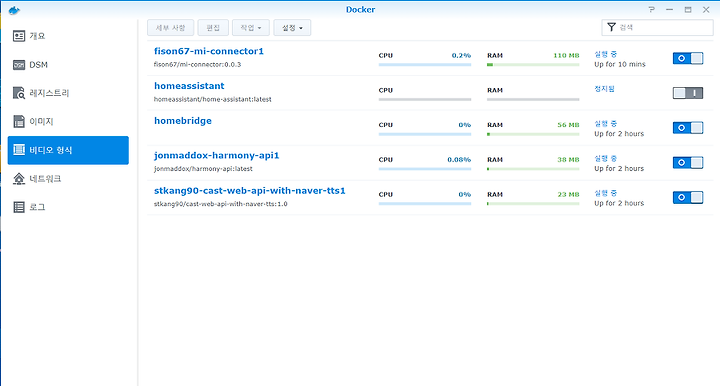Click the 이미지 sidebar icon

point(19,122)
